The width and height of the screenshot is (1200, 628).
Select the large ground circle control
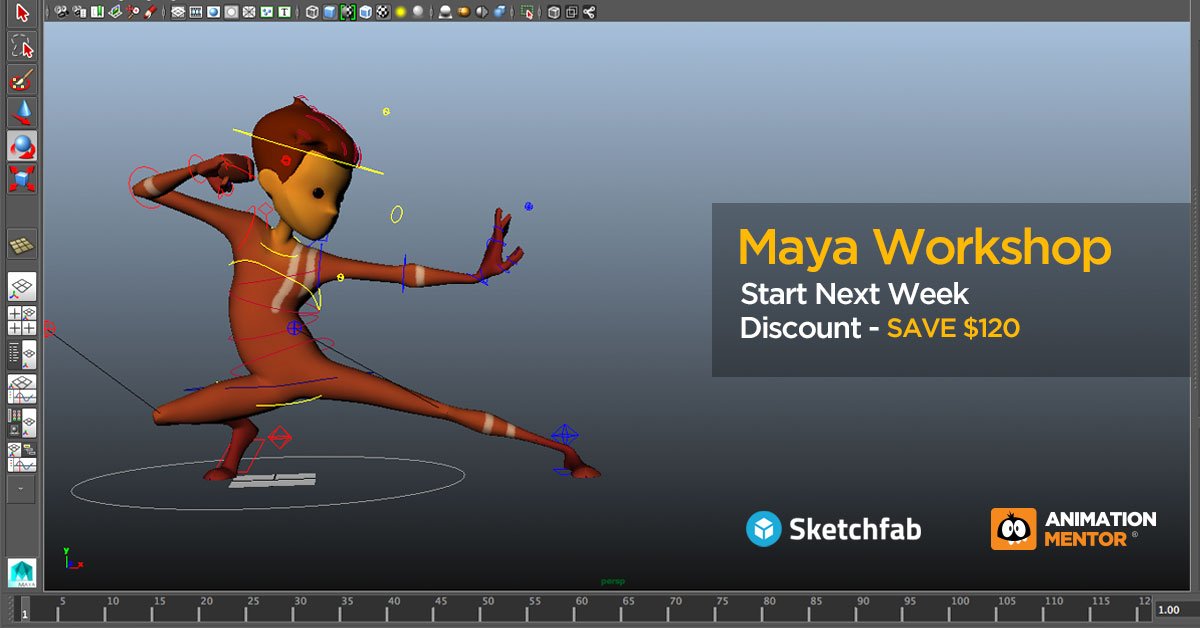268,482
